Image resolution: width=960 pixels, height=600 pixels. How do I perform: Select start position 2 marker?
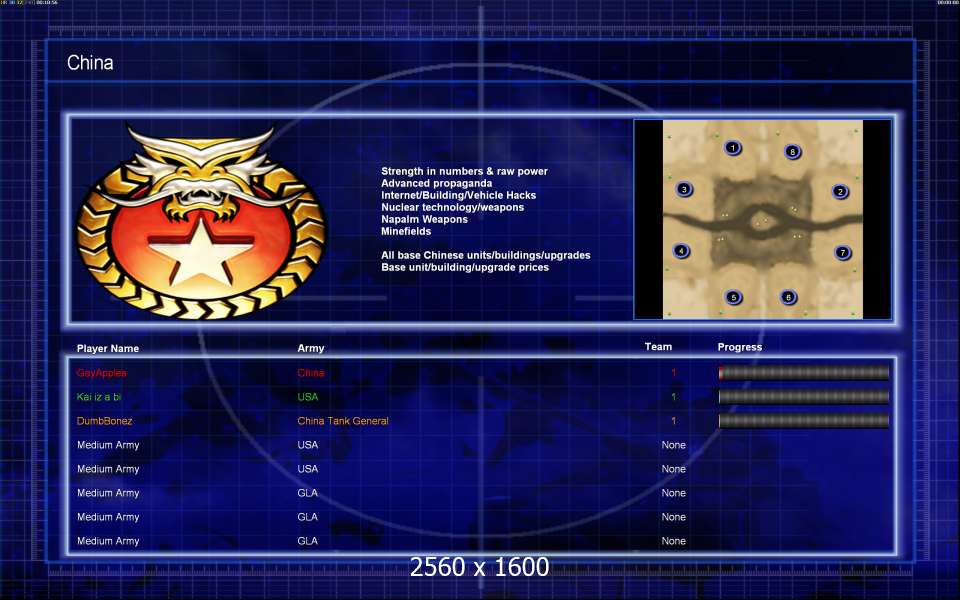pos(840,192)
